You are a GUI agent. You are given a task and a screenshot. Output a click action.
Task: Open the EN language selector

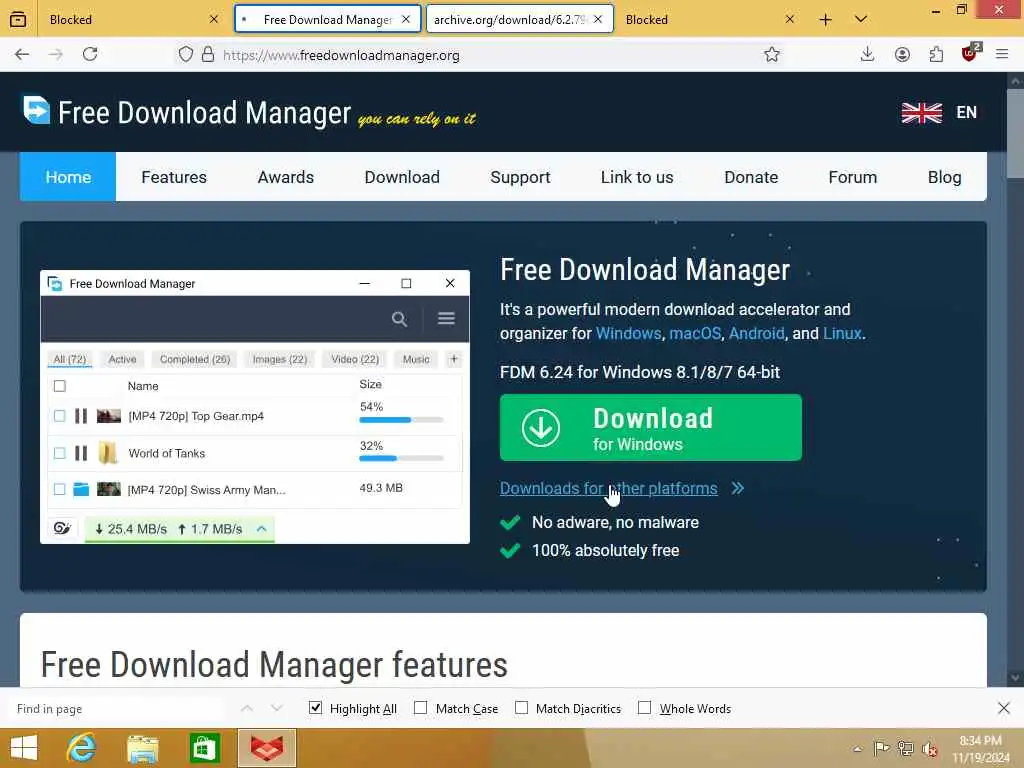tap(967, 112)
